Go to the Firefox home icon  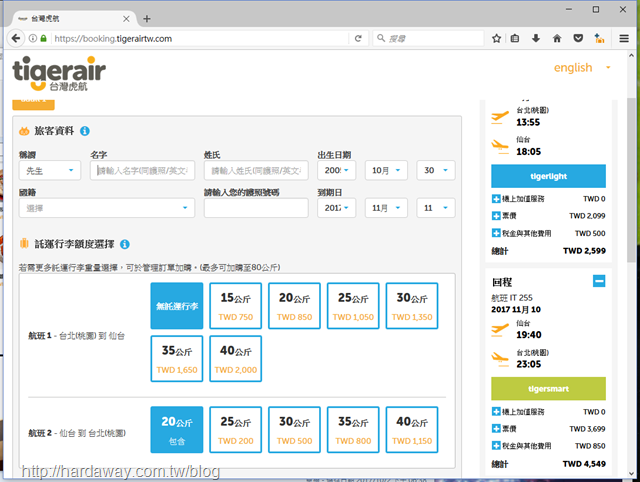[x=557, y=38]
